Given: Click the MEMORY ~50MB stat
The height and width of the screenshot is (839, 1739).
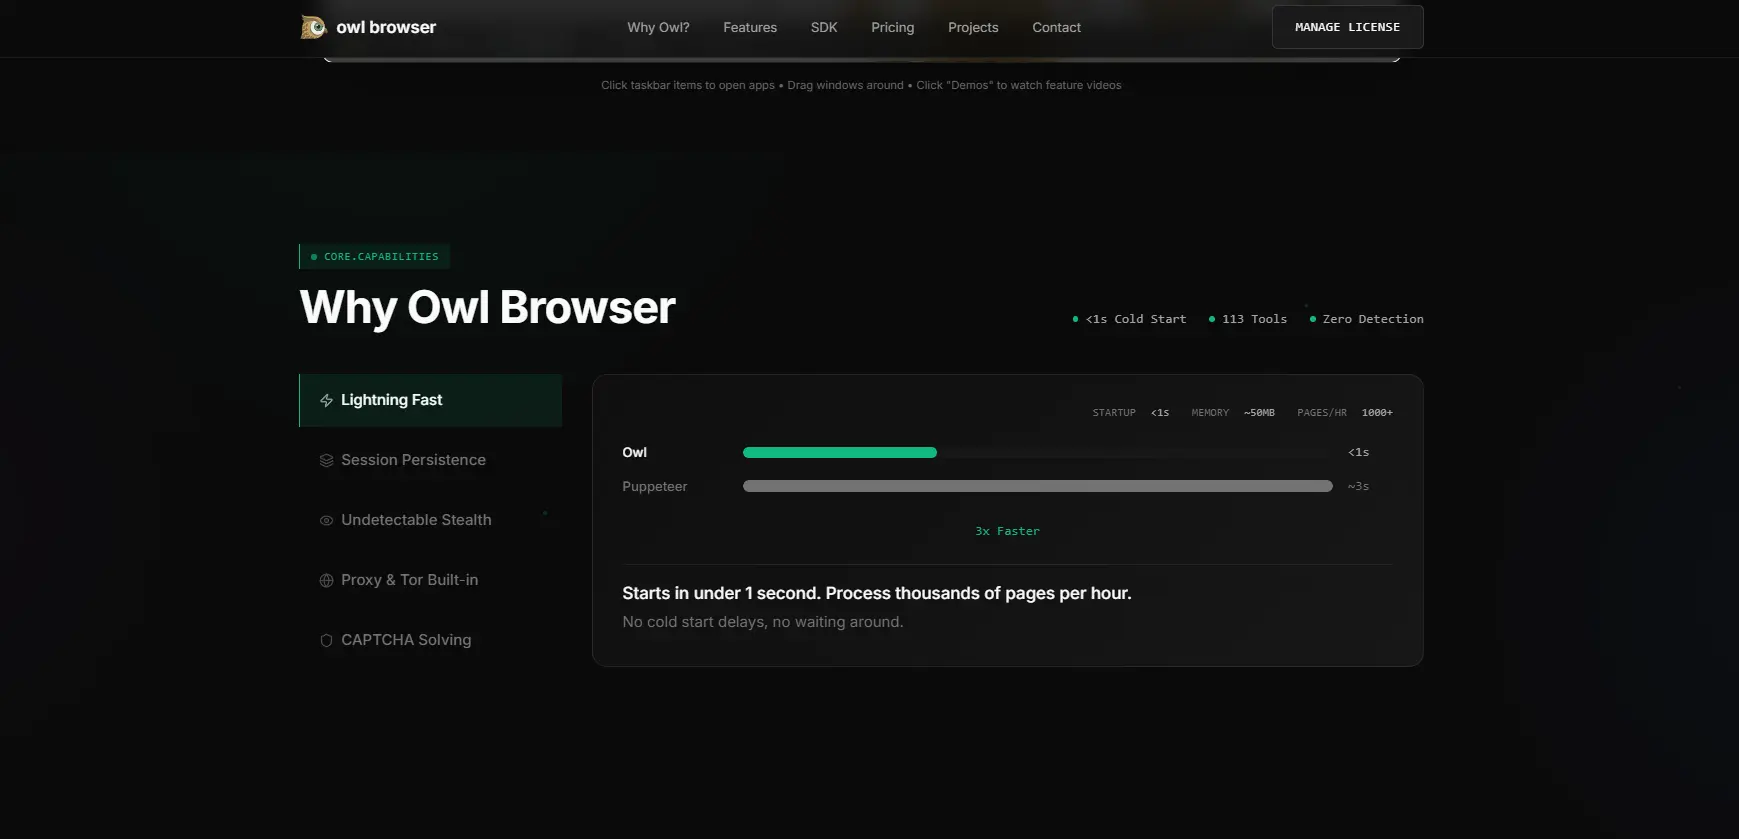Looking at the screenshot, I should tap(1233, 412).
